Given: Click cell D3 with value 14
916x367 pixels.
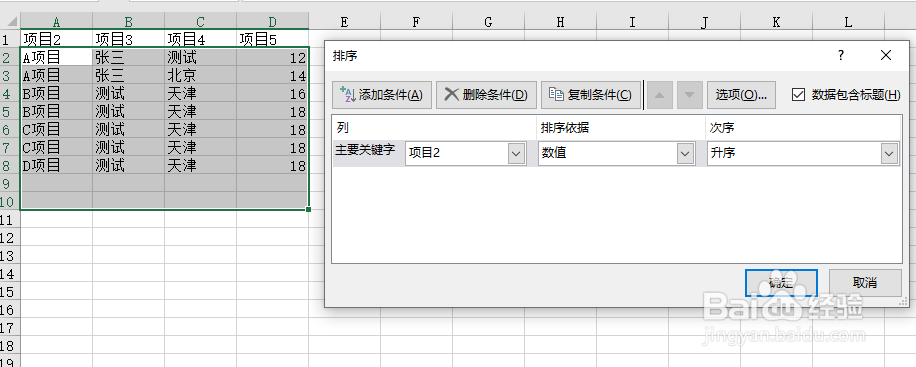Looking at the screenshot, I should (273, 75).
